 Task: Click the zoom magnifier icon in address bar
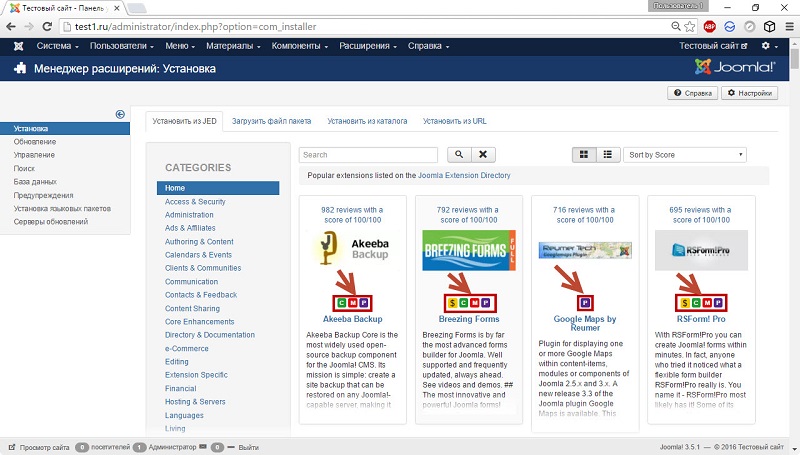pyautogui.click(x=676, y=27)
